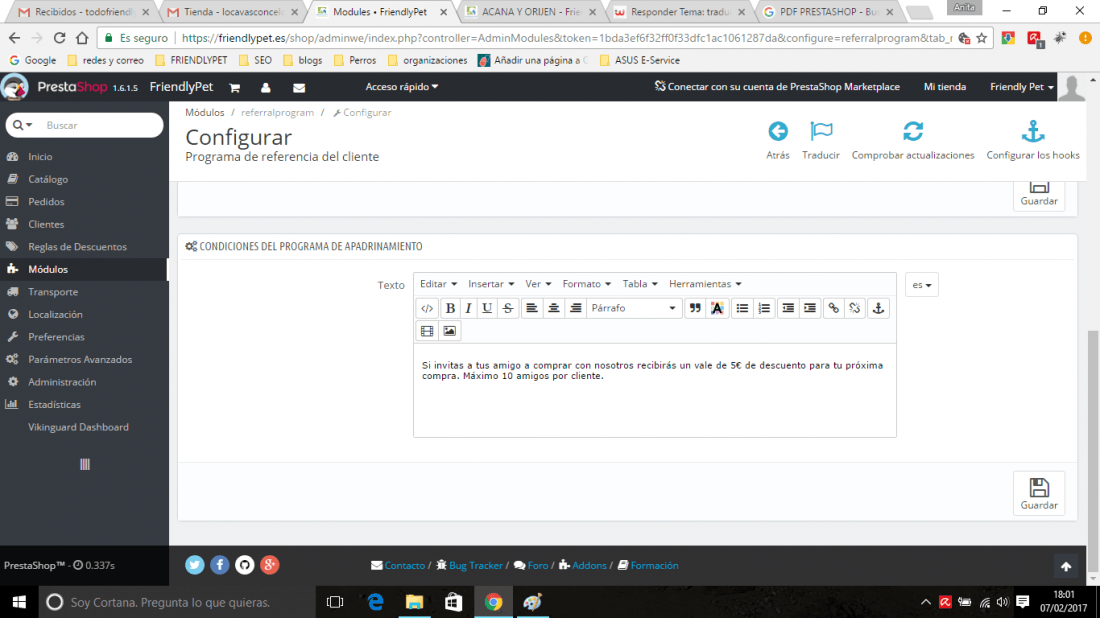Open PrestaShop Twitter link
This screenshot has height=618, width=1100.
(x=194, y=565)
